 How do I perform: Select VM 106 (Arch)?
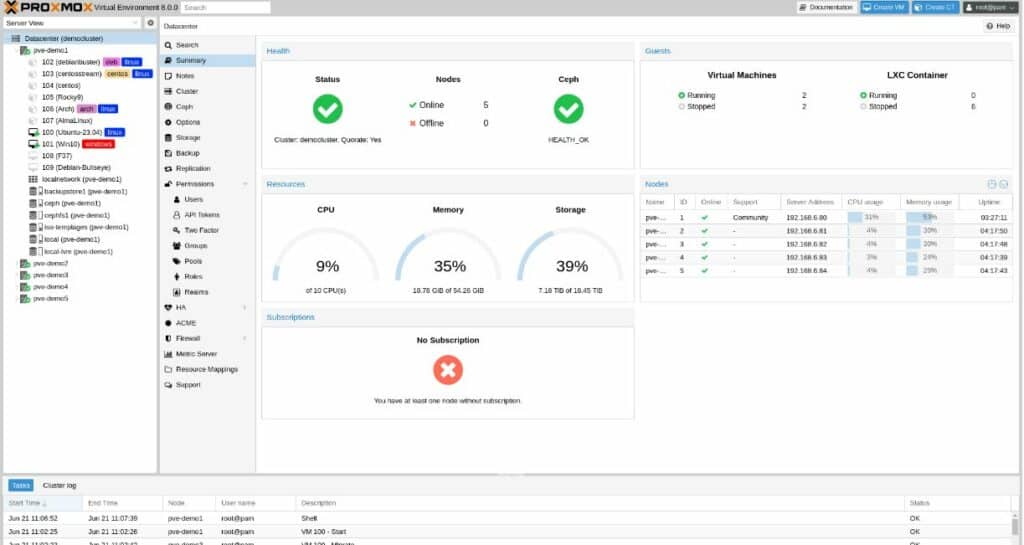pyautogui.click(x=57, y=109)
